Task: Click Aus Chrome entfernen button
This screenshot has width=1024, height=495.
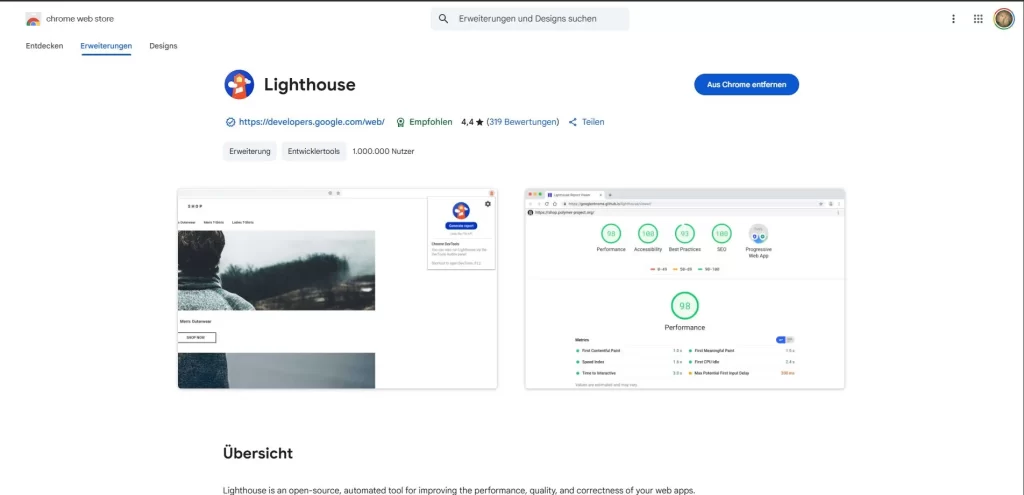Action: point(746,84)
